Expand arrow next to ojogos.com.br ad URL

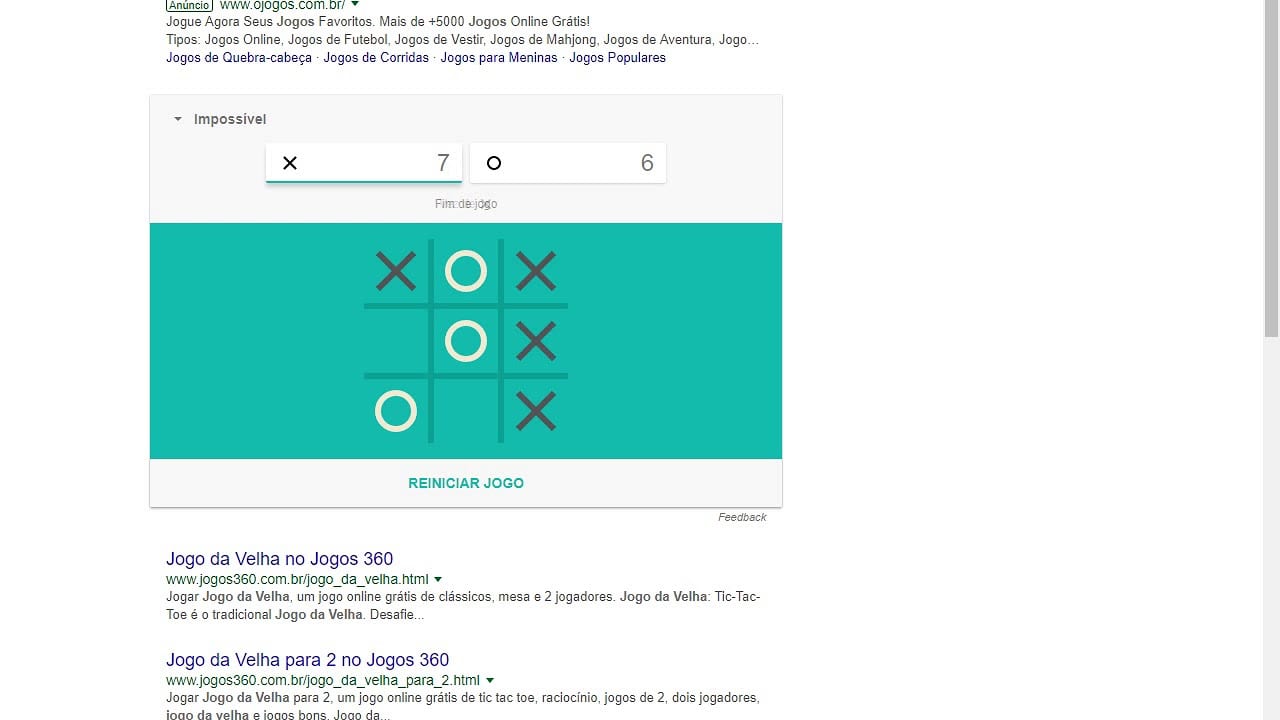(355, 5)
